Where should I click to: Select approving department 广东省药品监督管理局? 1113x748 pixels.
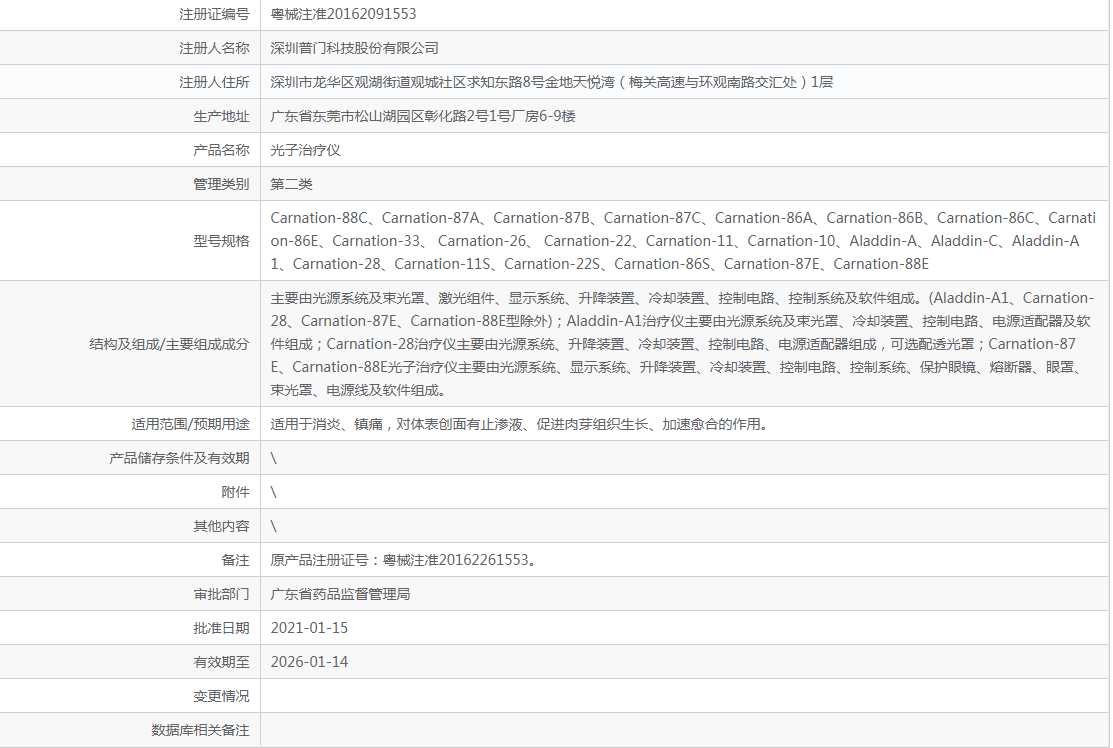pos(340,595)
